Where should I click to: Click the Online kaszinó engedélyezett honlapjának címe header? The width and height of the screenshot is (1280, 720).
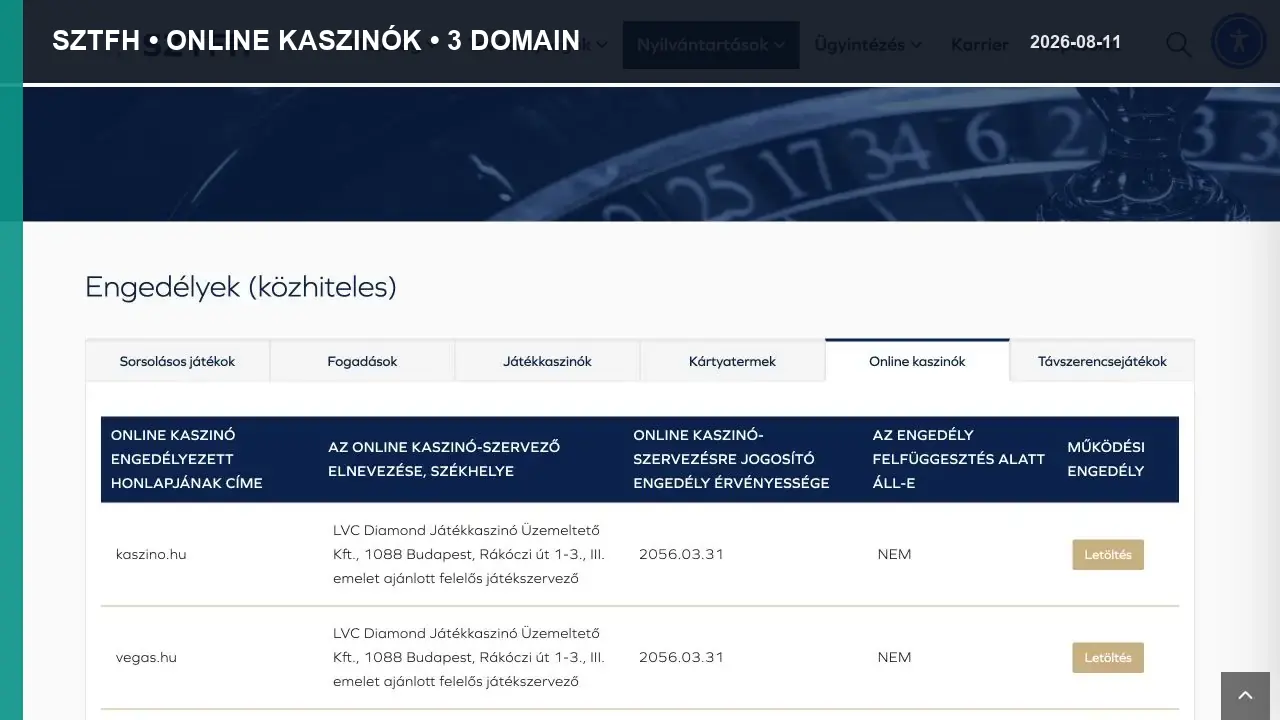click(x=187, y=459)
